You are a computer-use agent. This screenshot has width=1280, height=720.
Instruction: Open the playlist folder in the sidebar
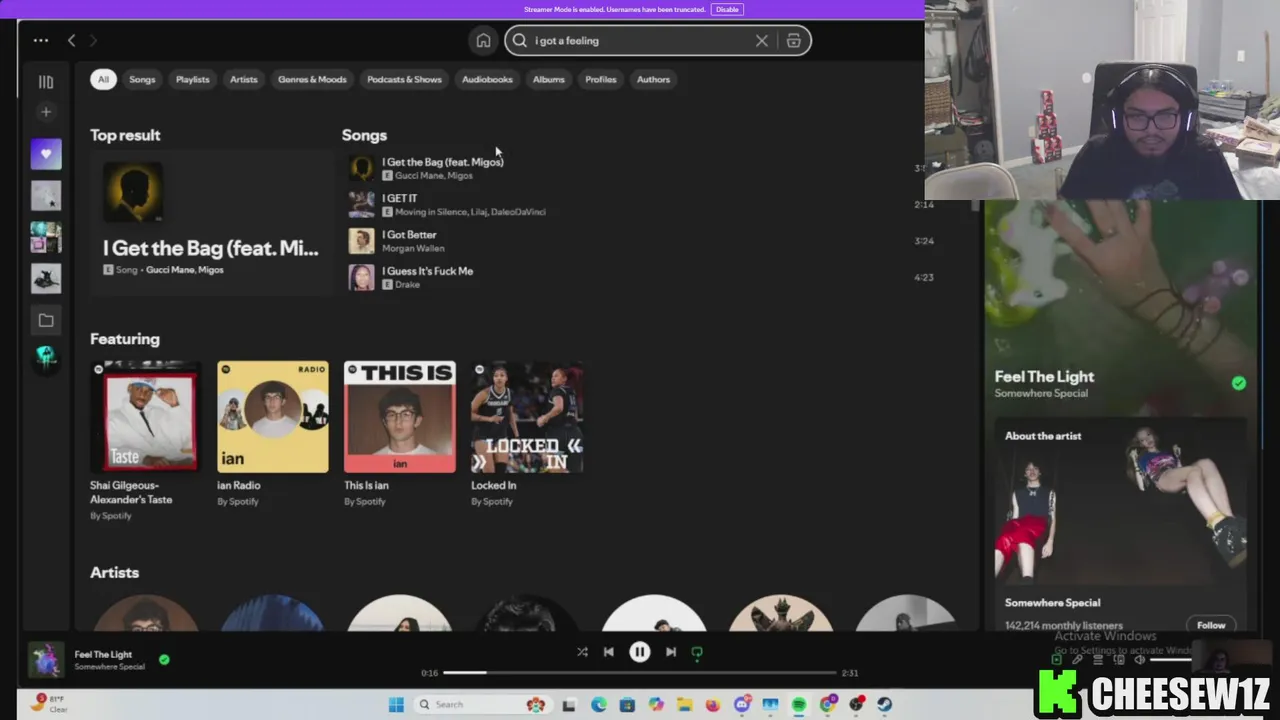(46, 320)
